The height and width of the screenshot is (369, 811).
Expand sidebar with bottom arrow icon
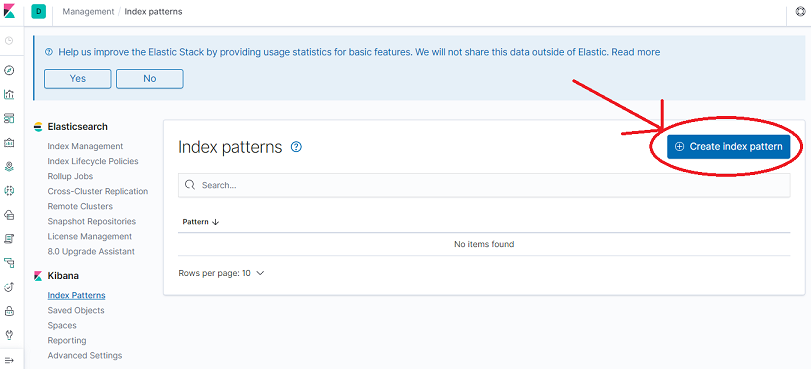point(9,360)
